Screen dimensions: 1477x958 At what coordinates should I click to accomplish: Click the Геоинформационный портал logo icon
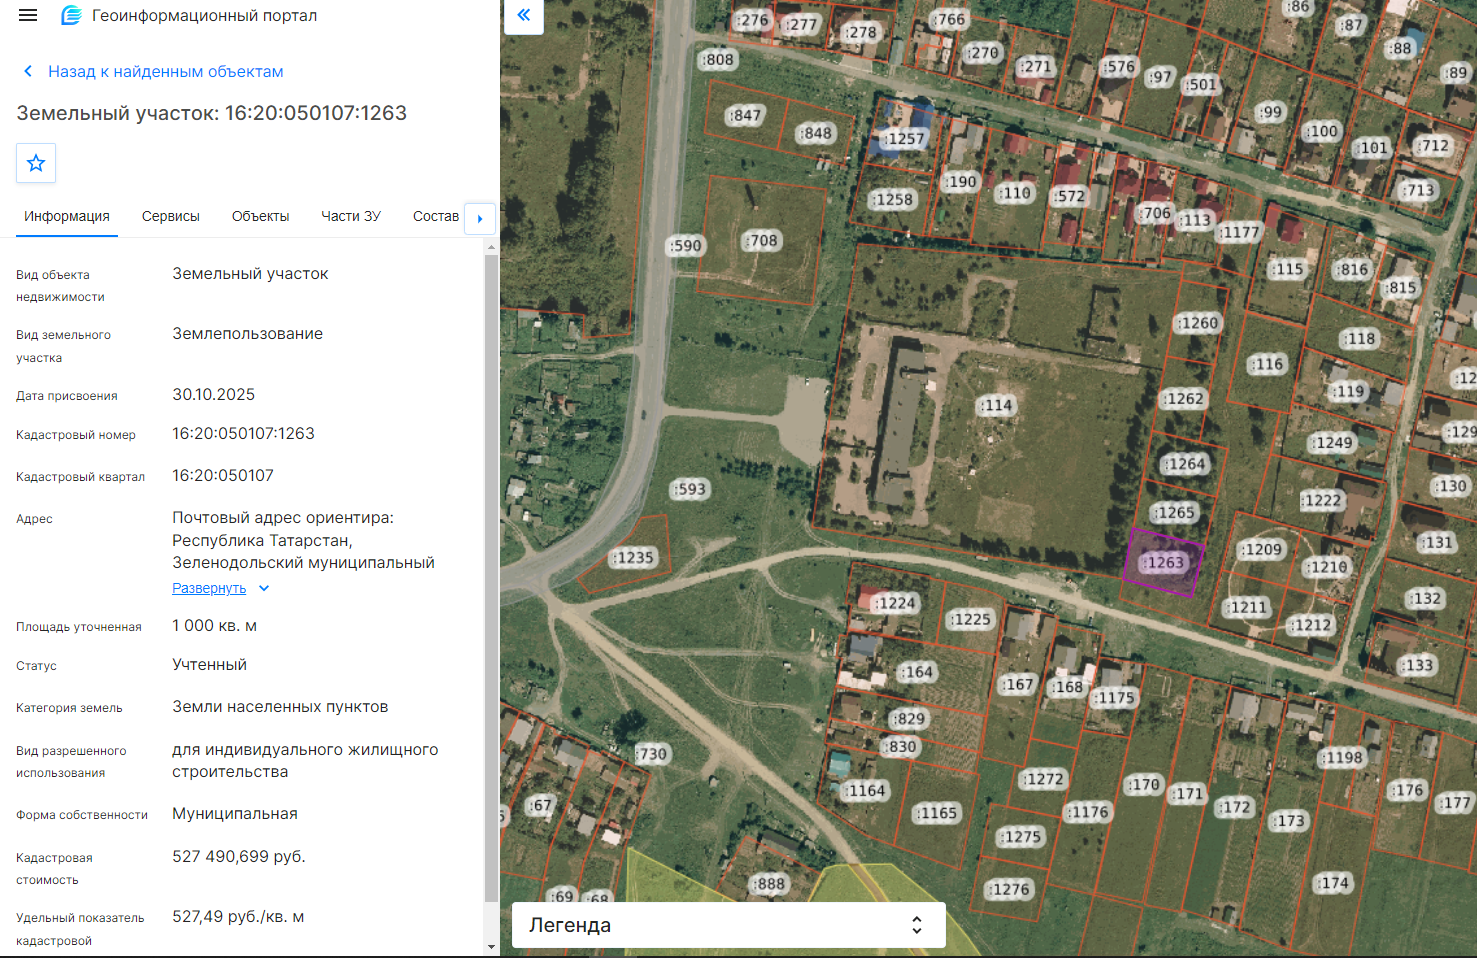coord(71,16)
